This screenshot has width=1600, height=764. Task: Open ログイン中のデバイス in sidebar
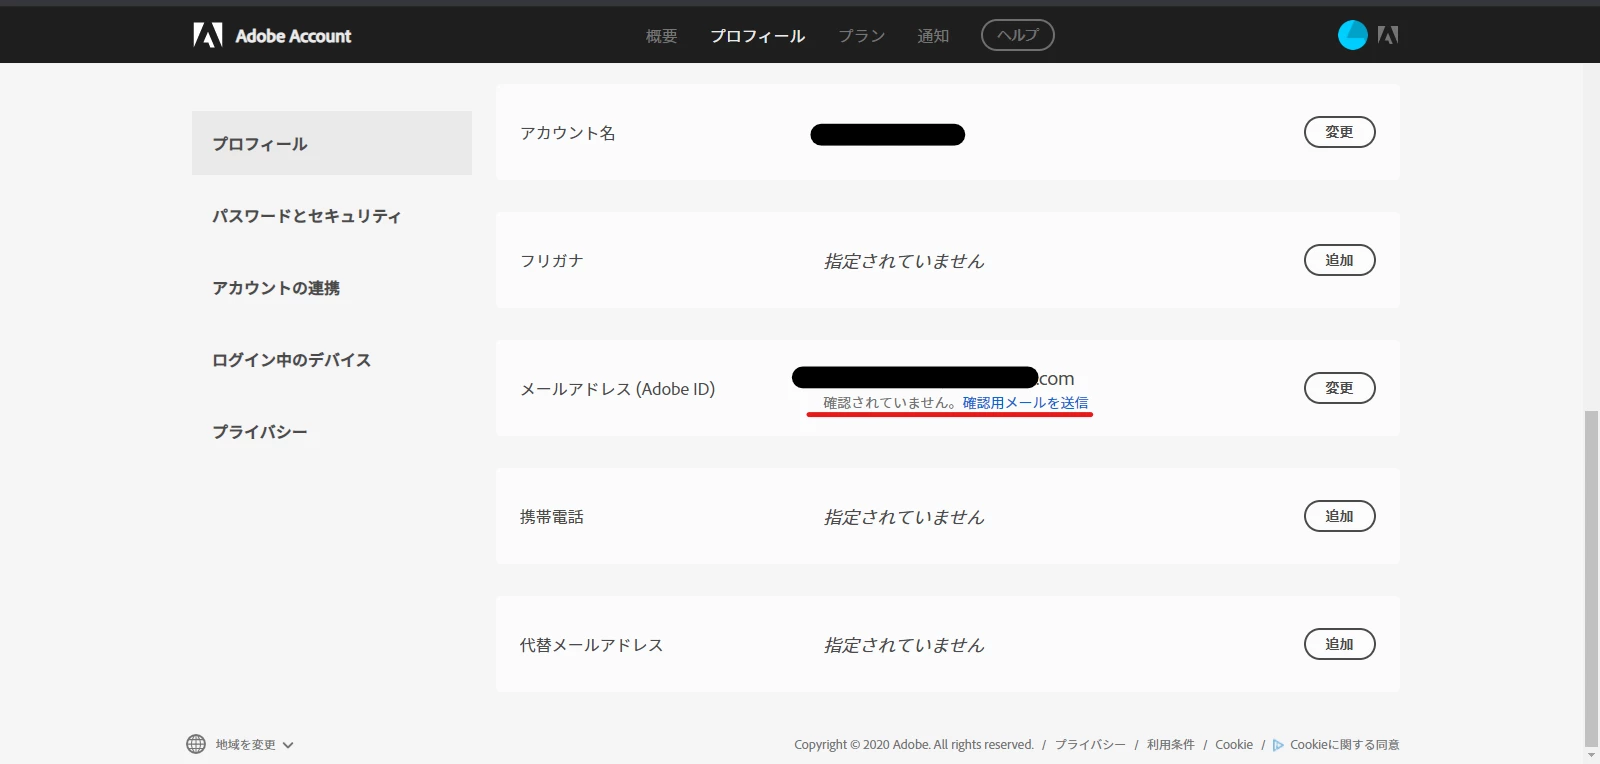pyautogui.click(x=291, y=360)
